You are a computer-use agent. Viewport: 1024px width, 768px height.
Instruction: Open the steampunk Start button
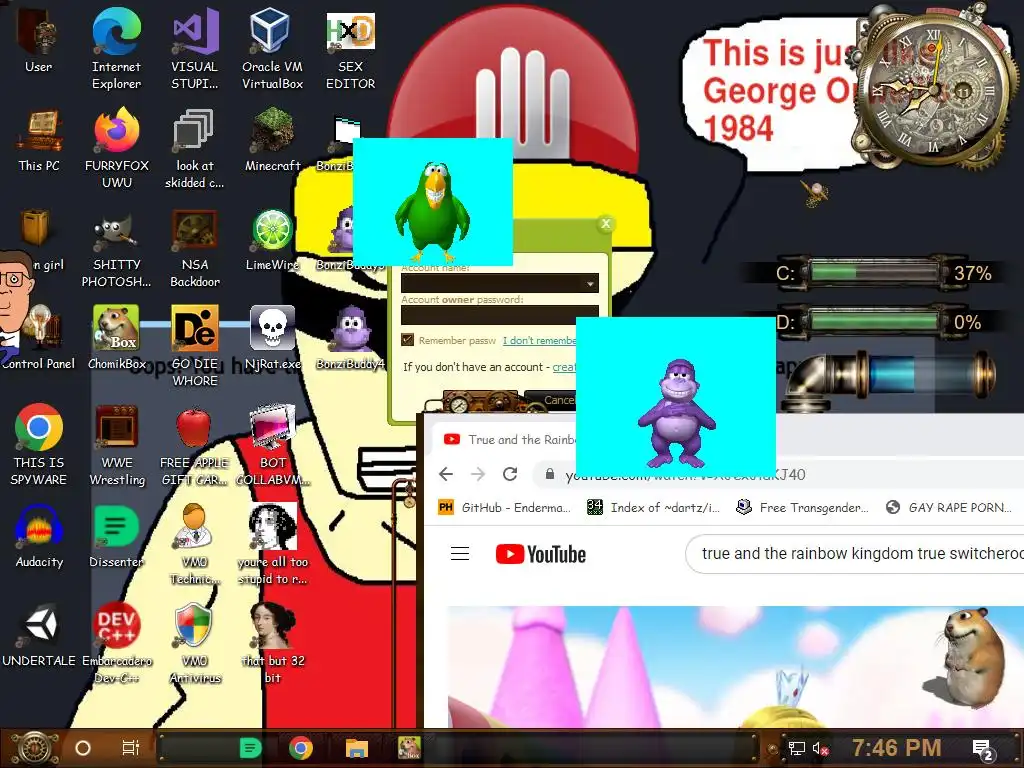point(34,748)
